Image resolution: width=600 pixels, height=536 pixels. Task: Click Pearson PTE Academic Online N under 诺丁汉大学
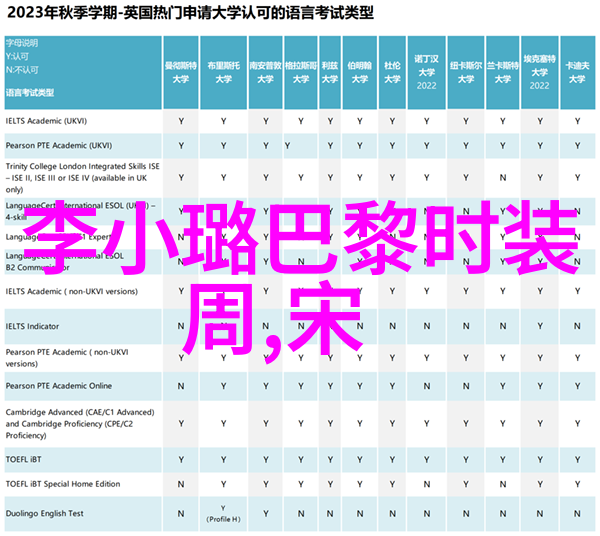(426, 386)
